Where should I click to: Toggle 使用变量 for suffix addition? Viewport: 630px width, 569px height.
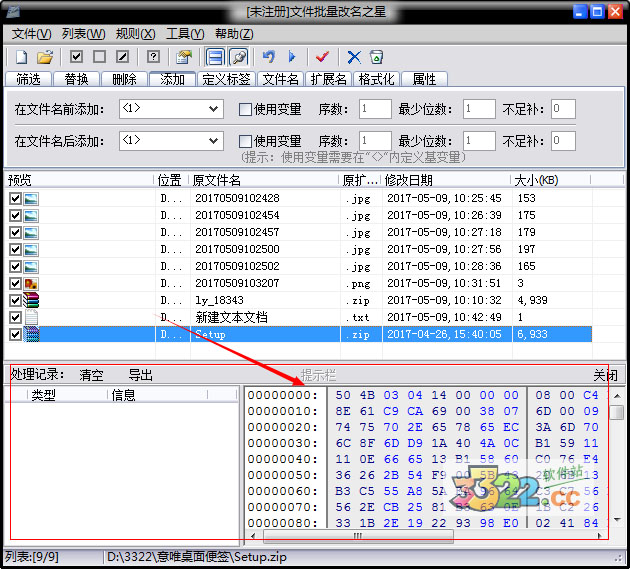pos(245,141)
